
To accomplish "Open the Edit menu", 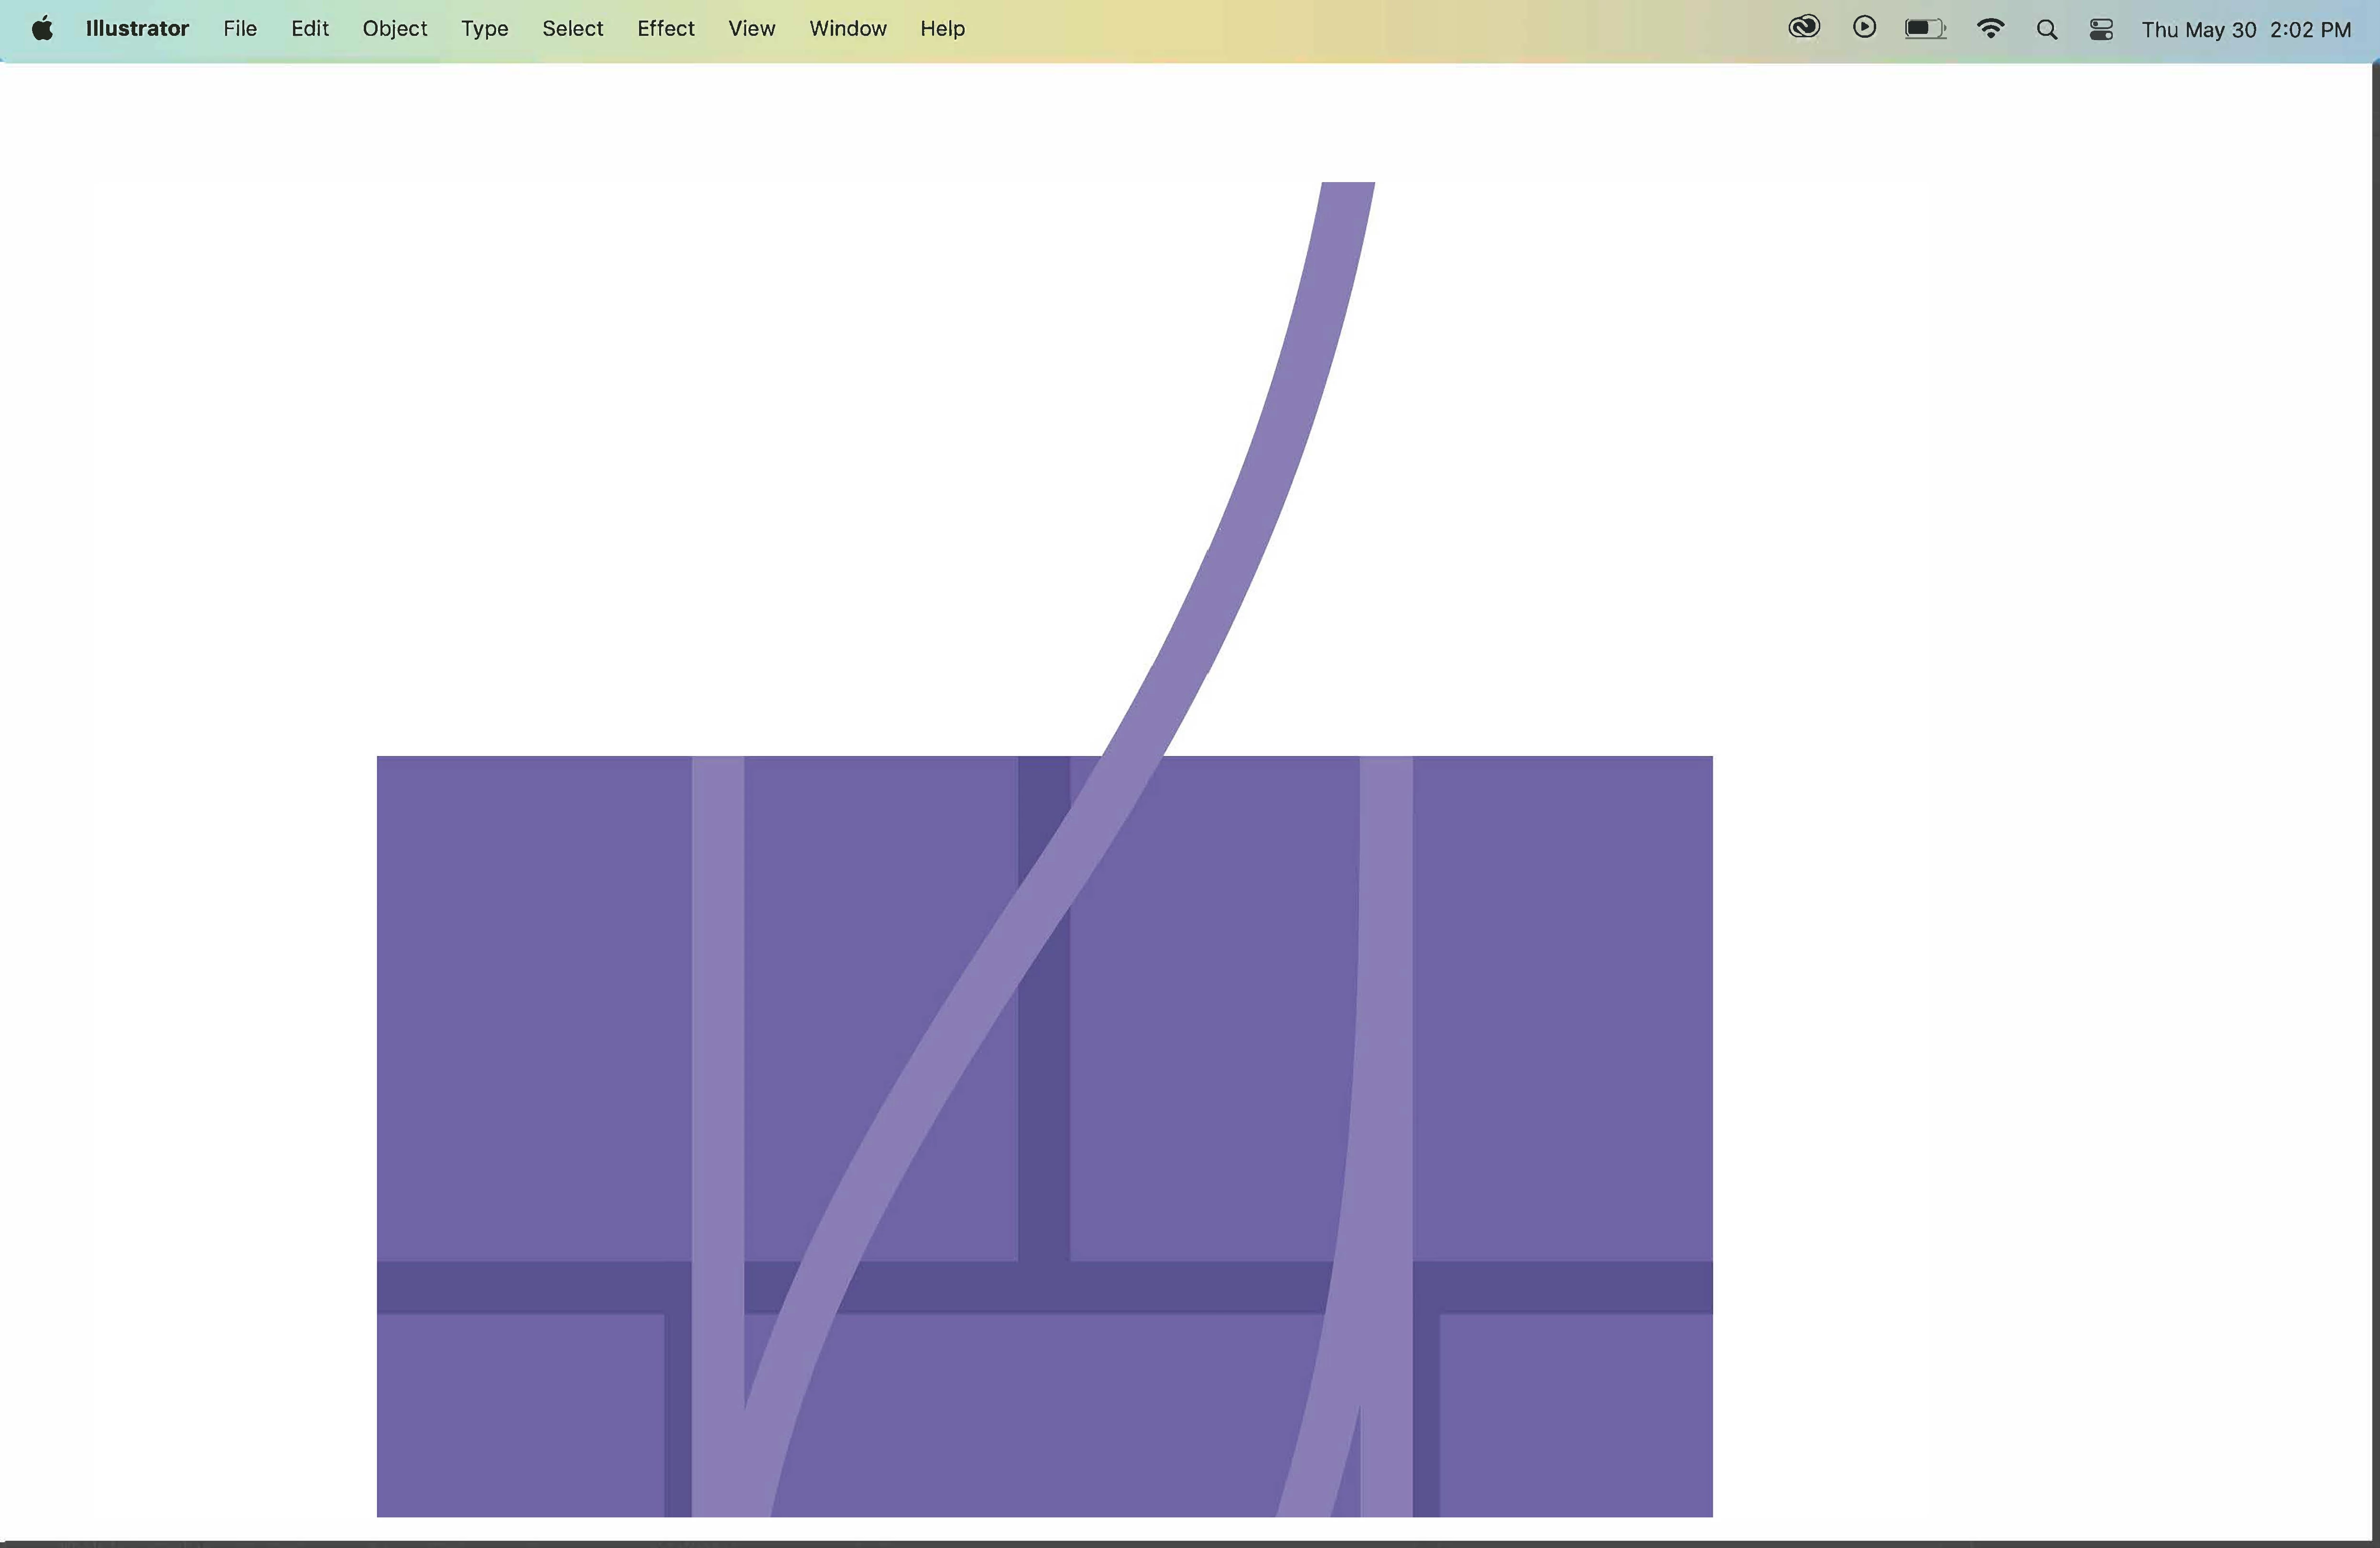I will (310, 29).
